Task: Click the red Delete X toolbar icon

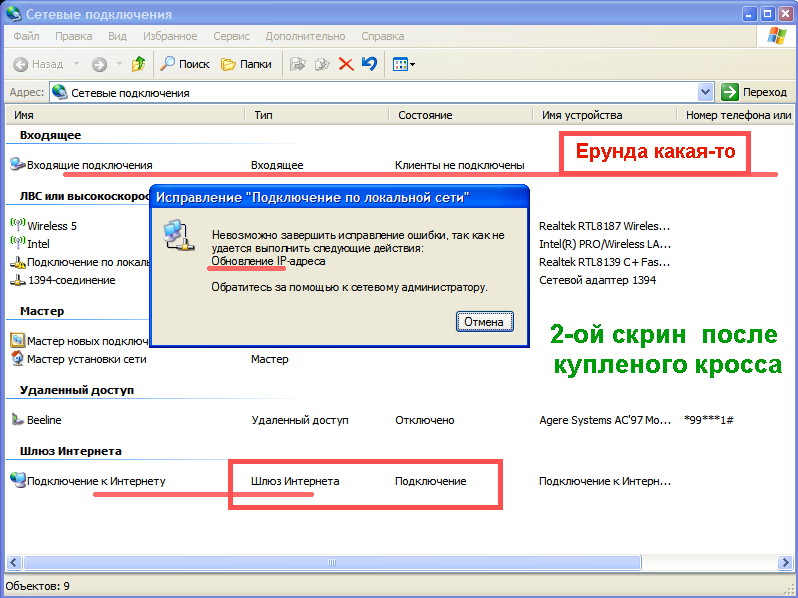Action: click(x=346, y=64)
